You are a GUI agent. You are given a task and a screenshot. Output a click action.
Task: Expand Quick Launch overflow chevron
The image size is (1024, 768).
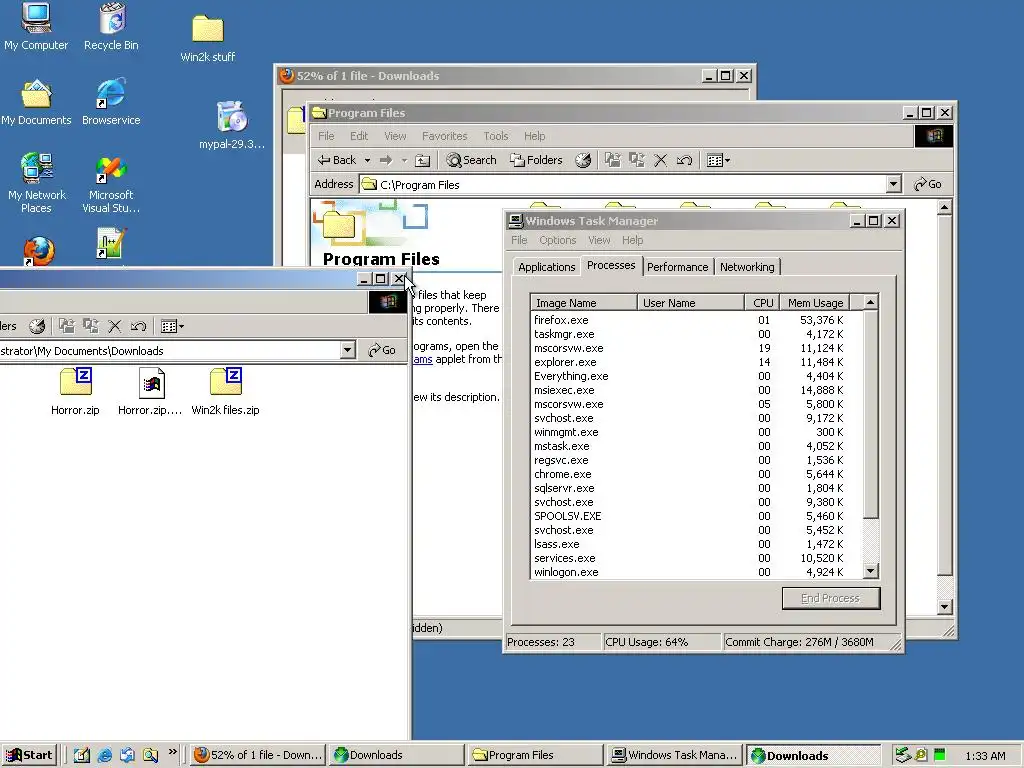point(172,752)
